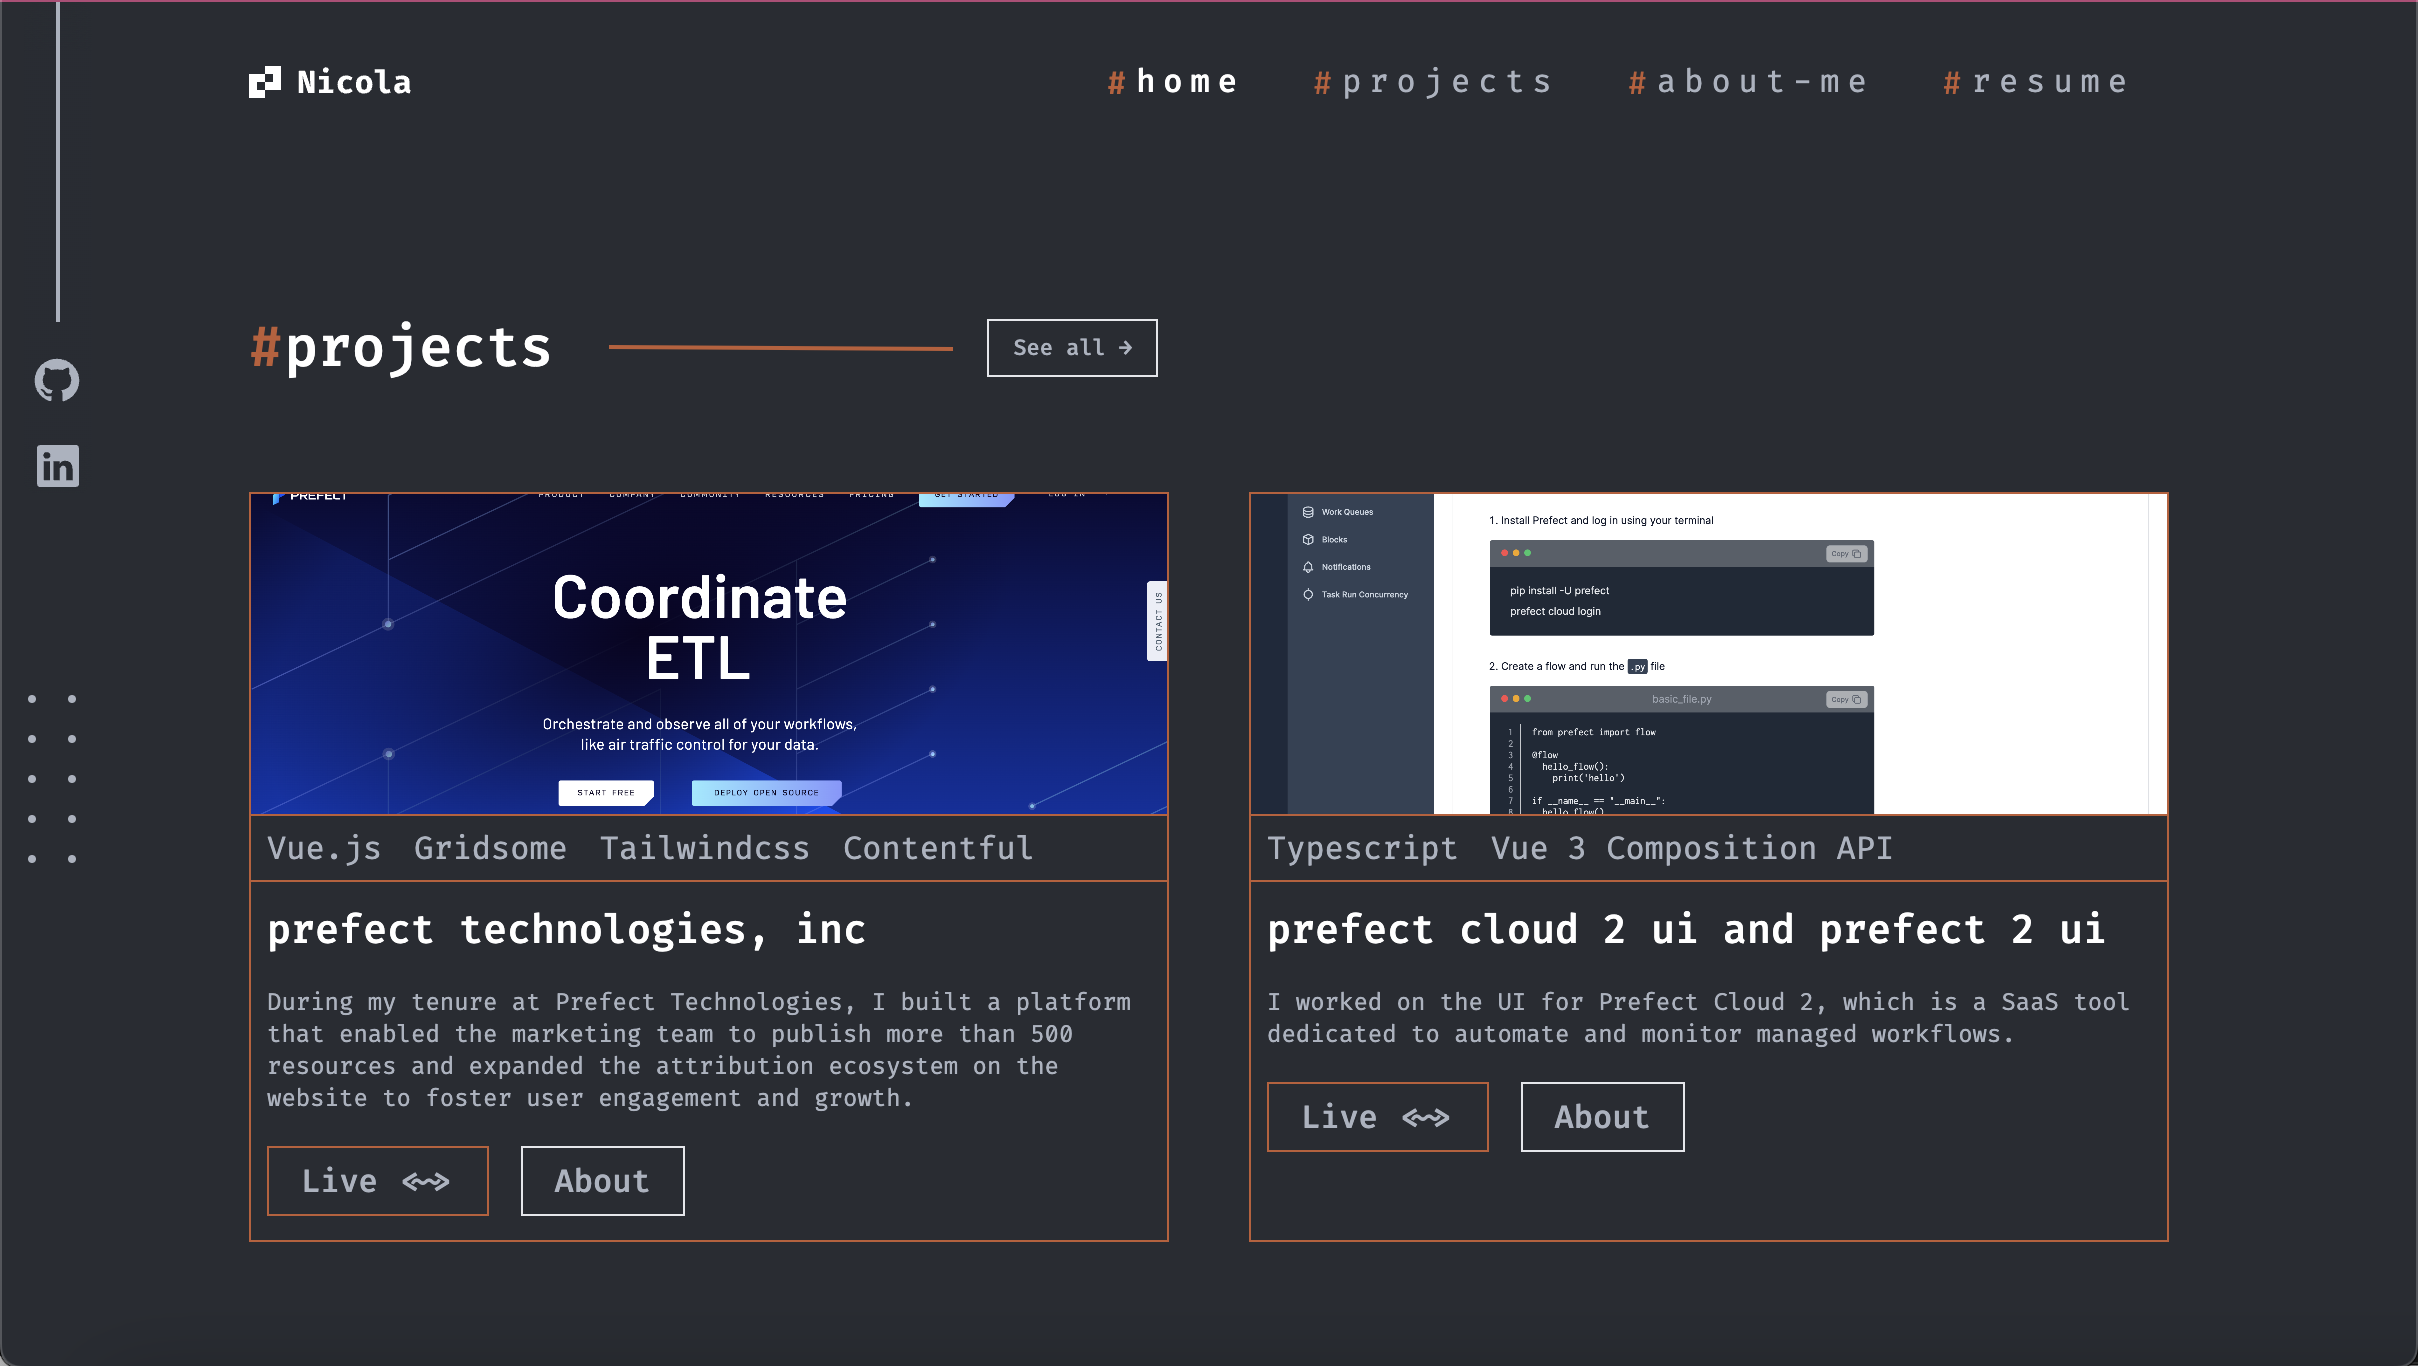Click the 'During my tenure at Prefect' description
Screen dimensions: 2418x1366
pyautogui.click(x=699, y=1050)
